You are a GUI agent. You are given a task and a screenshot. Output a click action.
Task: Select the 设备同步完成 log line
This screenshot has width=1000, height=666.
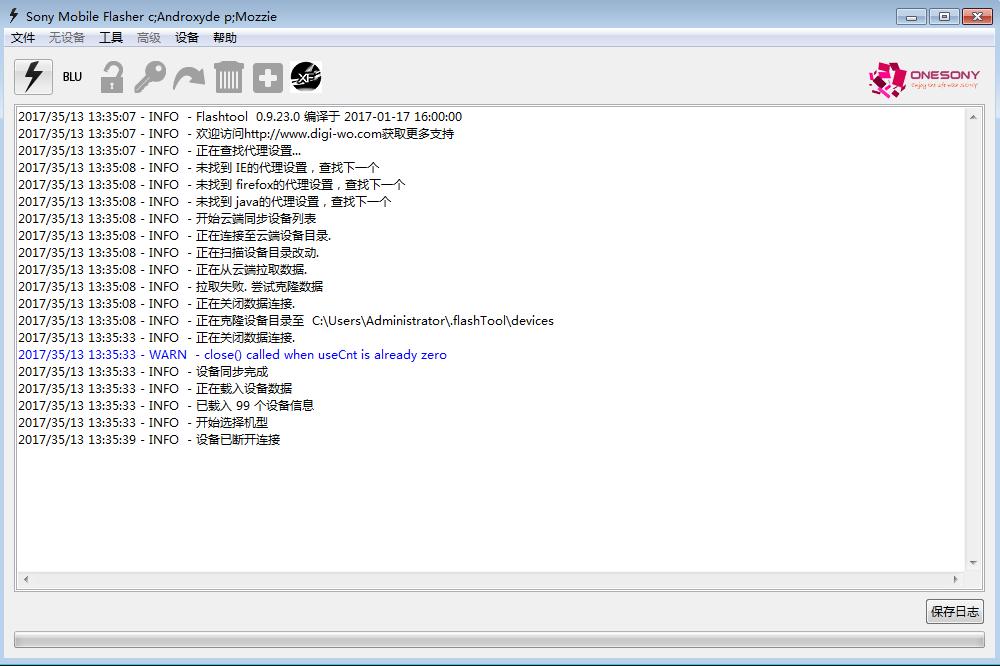(x=143, y=371)
